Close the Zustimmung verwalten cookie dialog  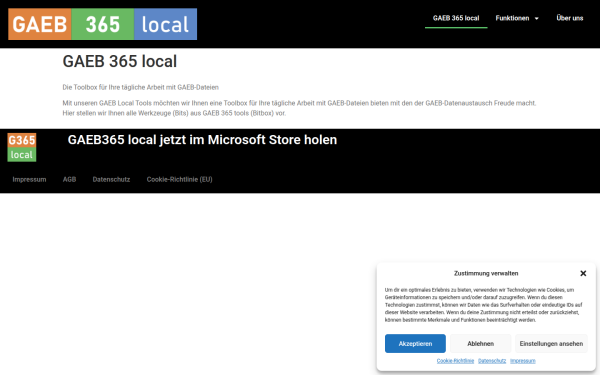point(583,273)
